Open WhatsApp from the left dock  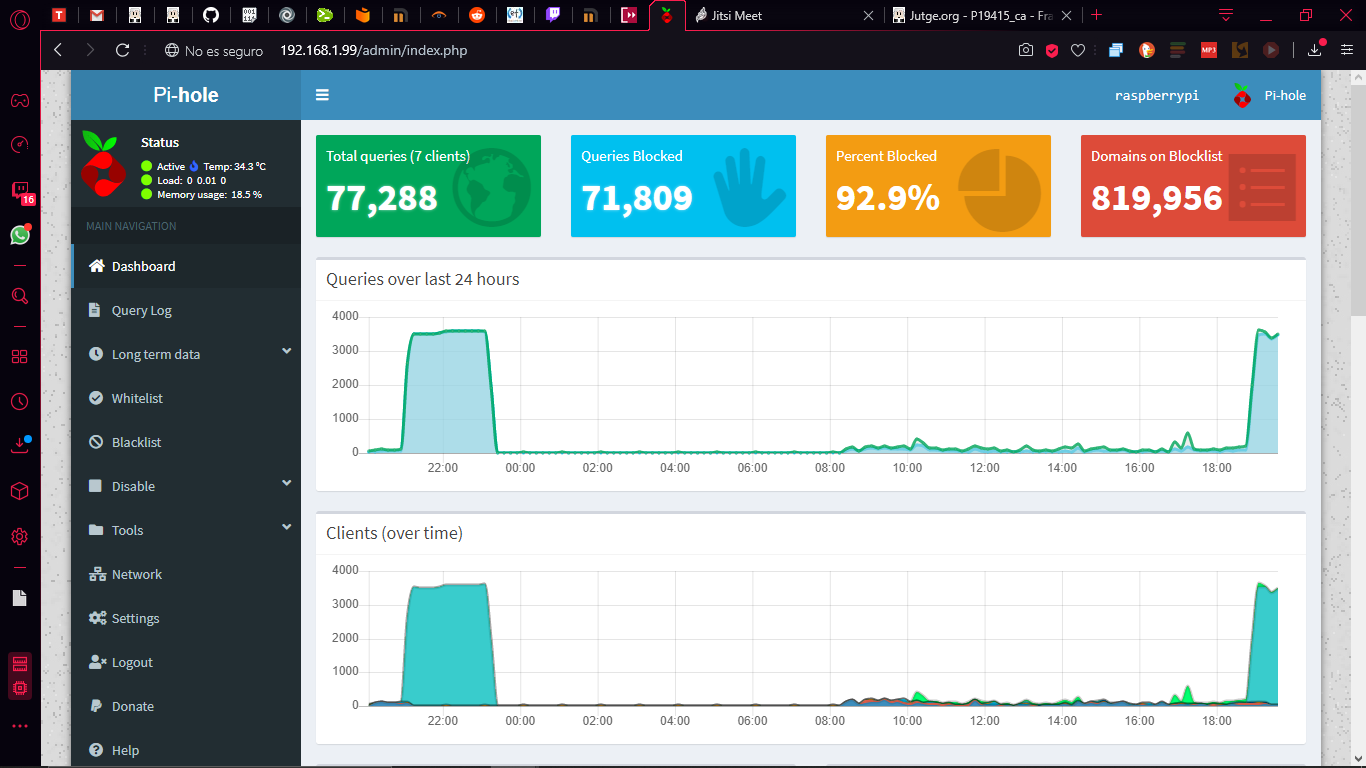[x=19, y=235]
